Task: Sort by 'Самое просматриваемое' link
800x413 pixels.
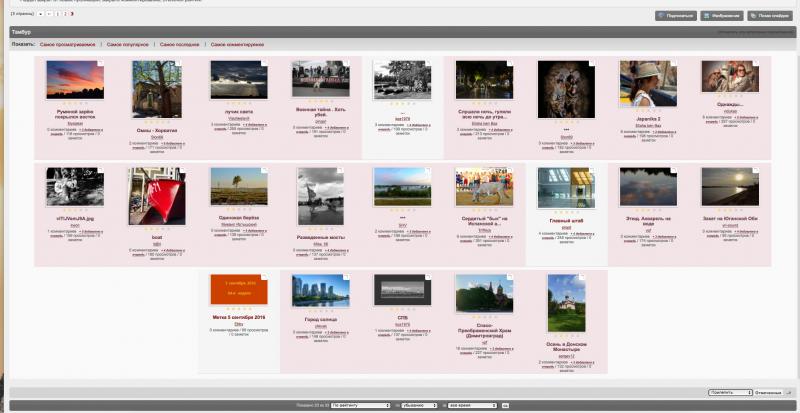Action: [67, 45]
